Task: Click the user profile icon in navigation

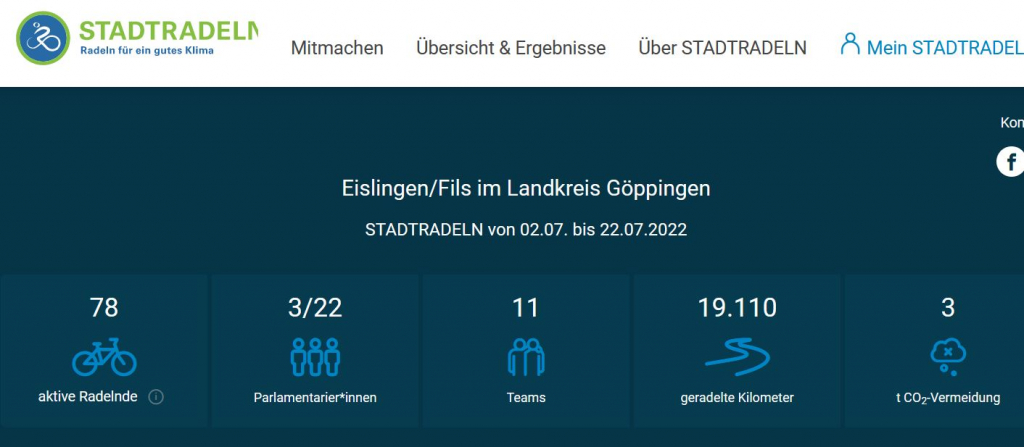Action: coord(850,44)
